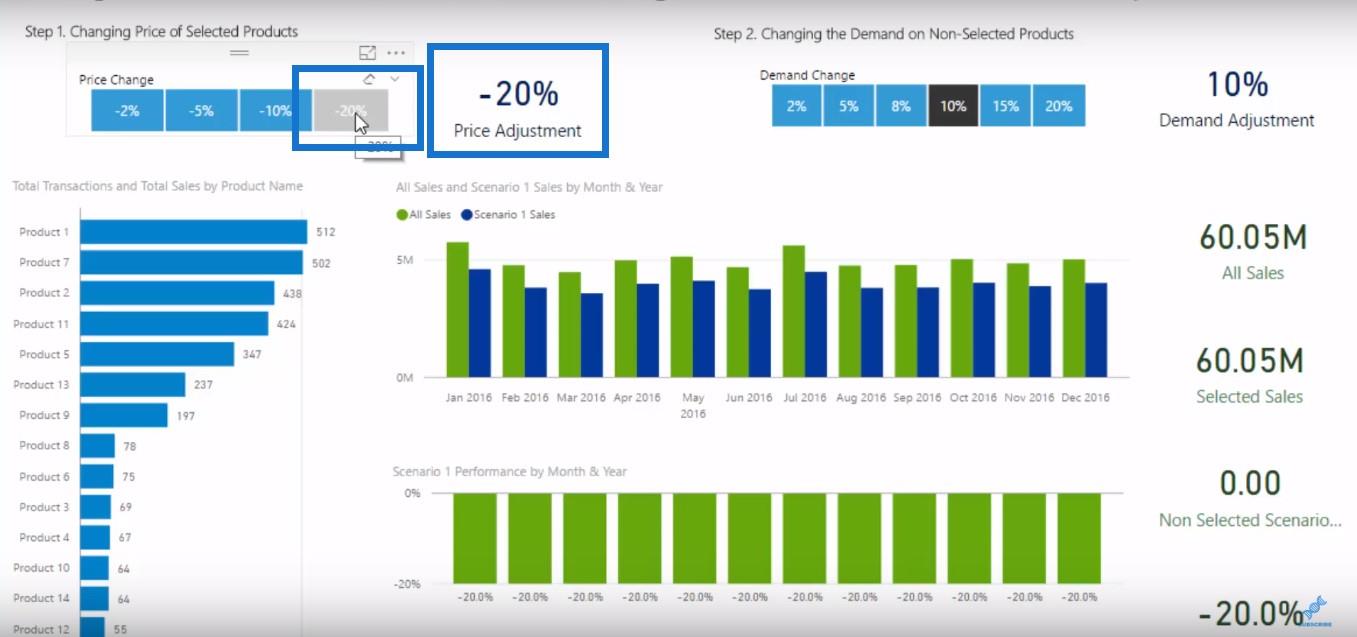1357x637 pixels.
Task: Select -2% in Price Change slicer
Action: pos(127,110)
